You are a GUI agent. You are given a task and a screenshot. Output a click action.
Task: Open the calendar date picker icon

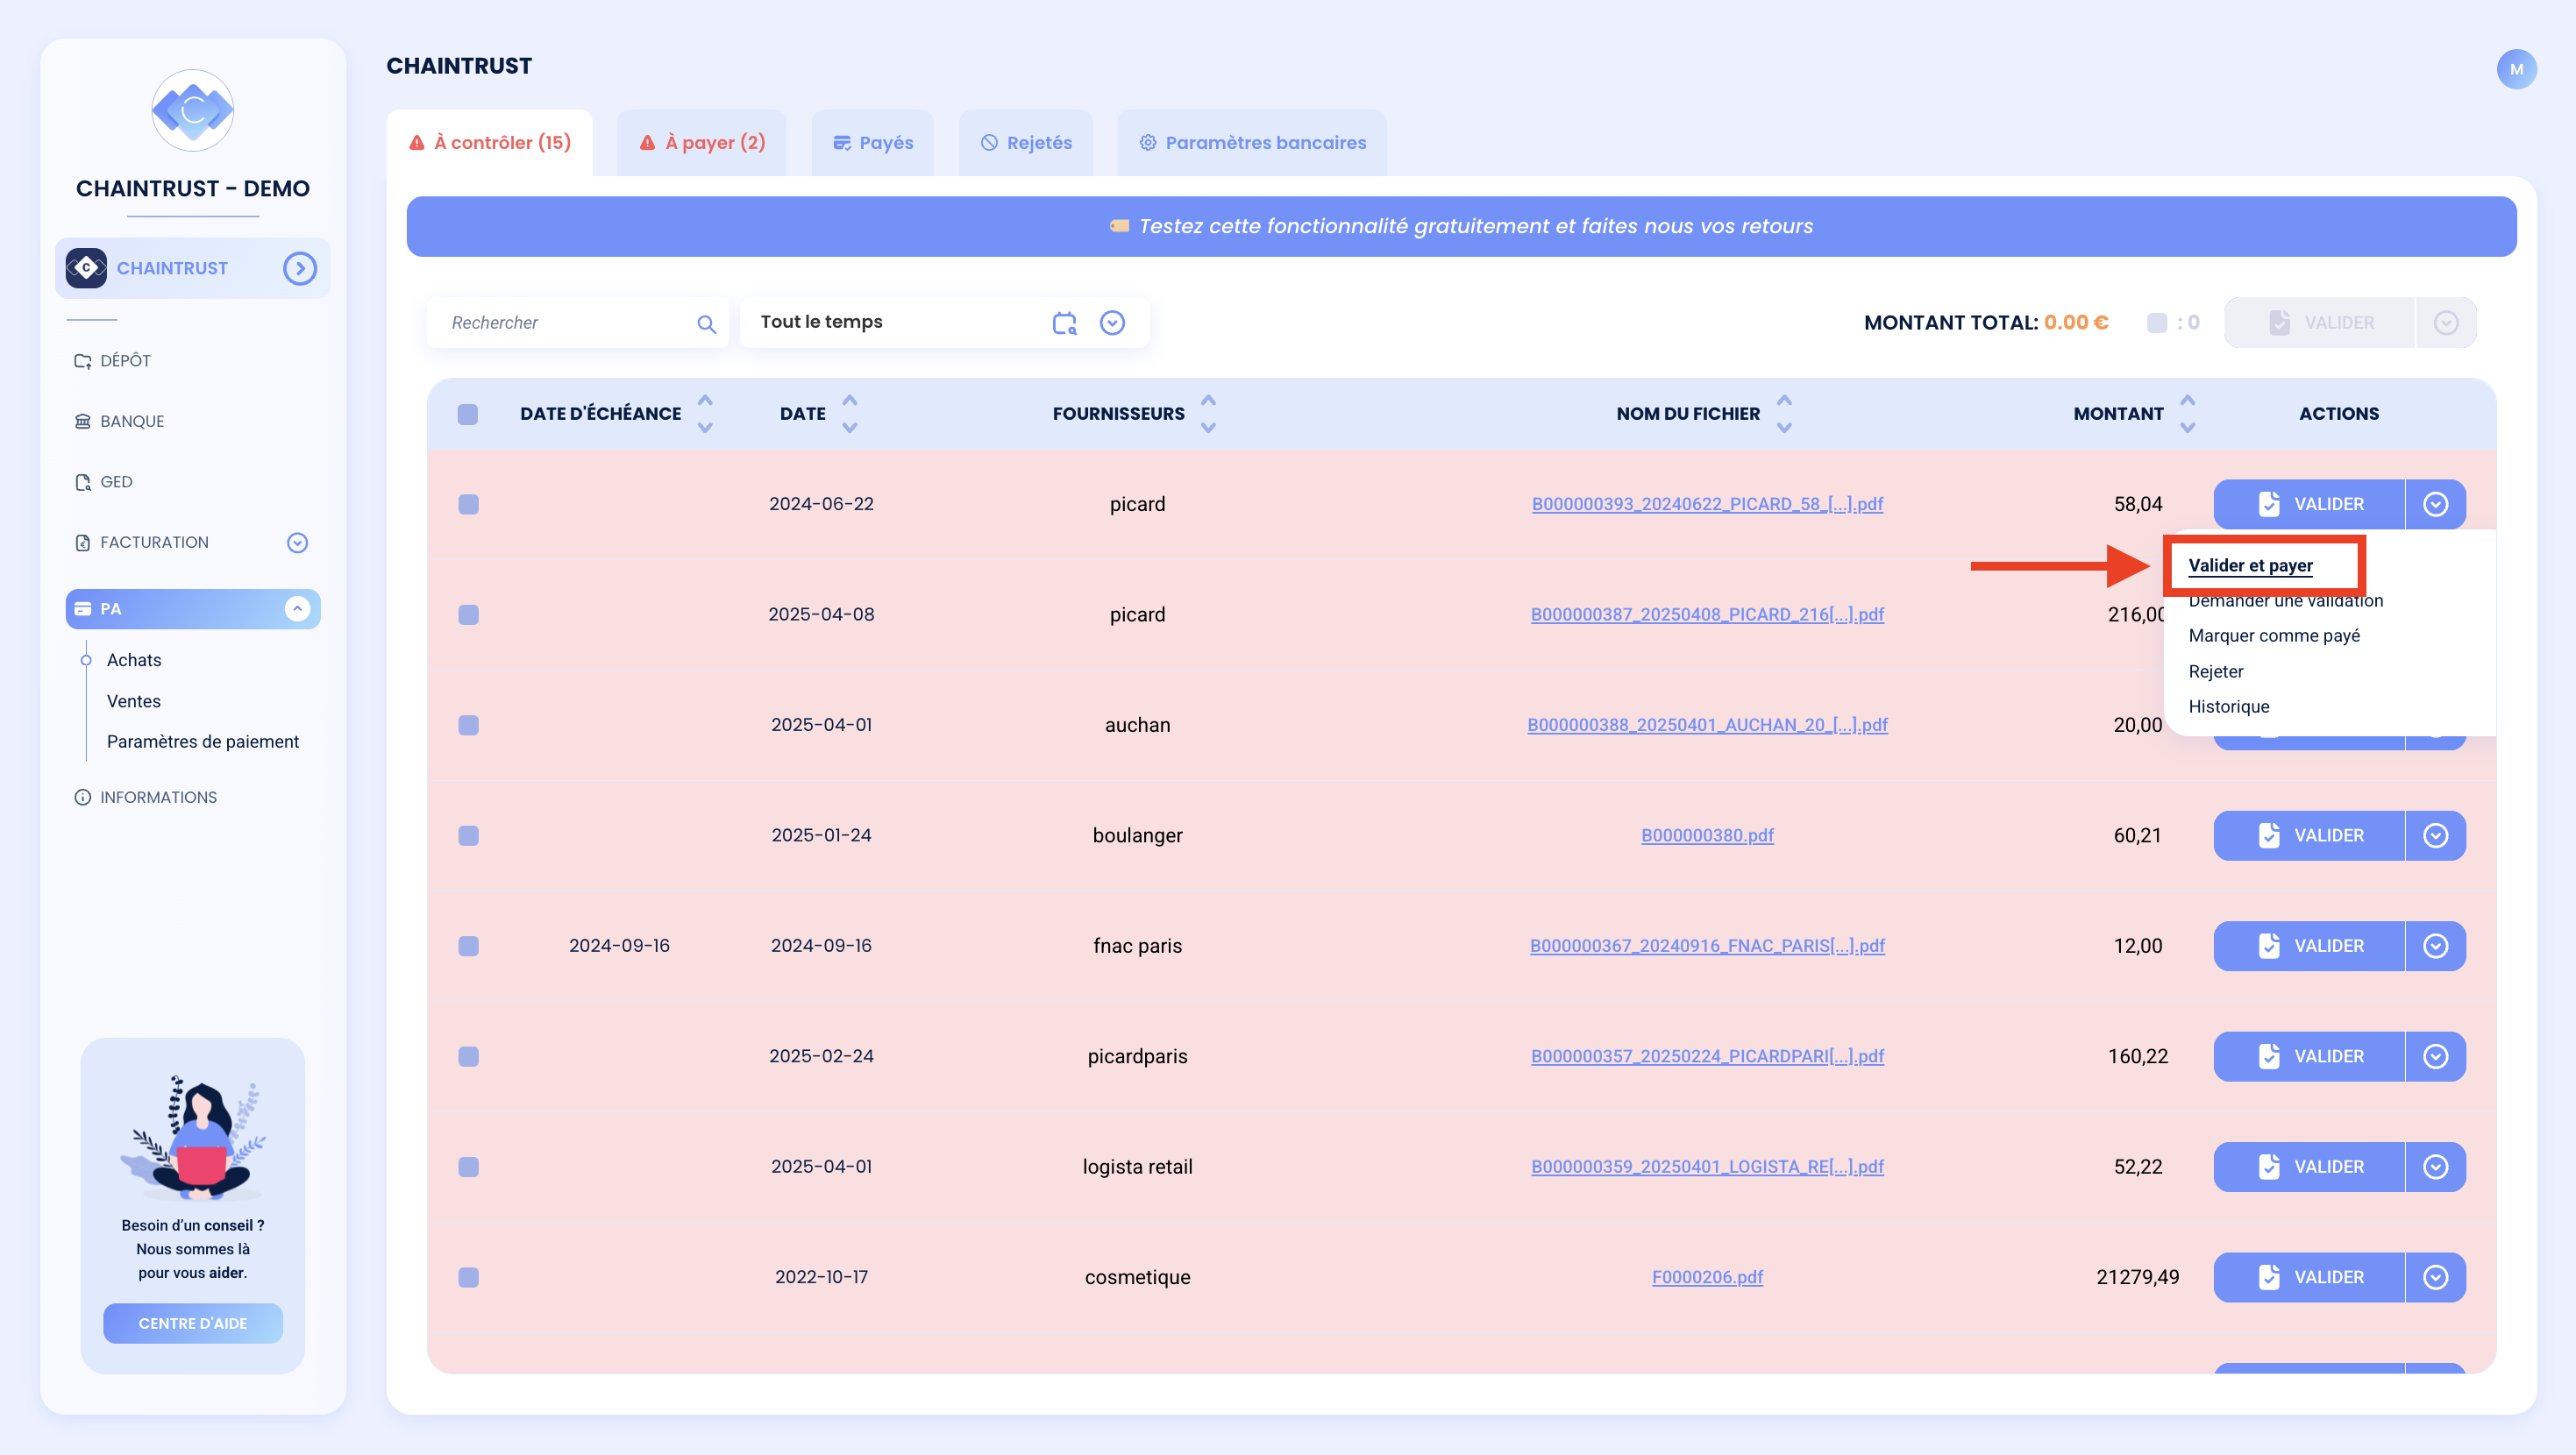point(1064,322)
